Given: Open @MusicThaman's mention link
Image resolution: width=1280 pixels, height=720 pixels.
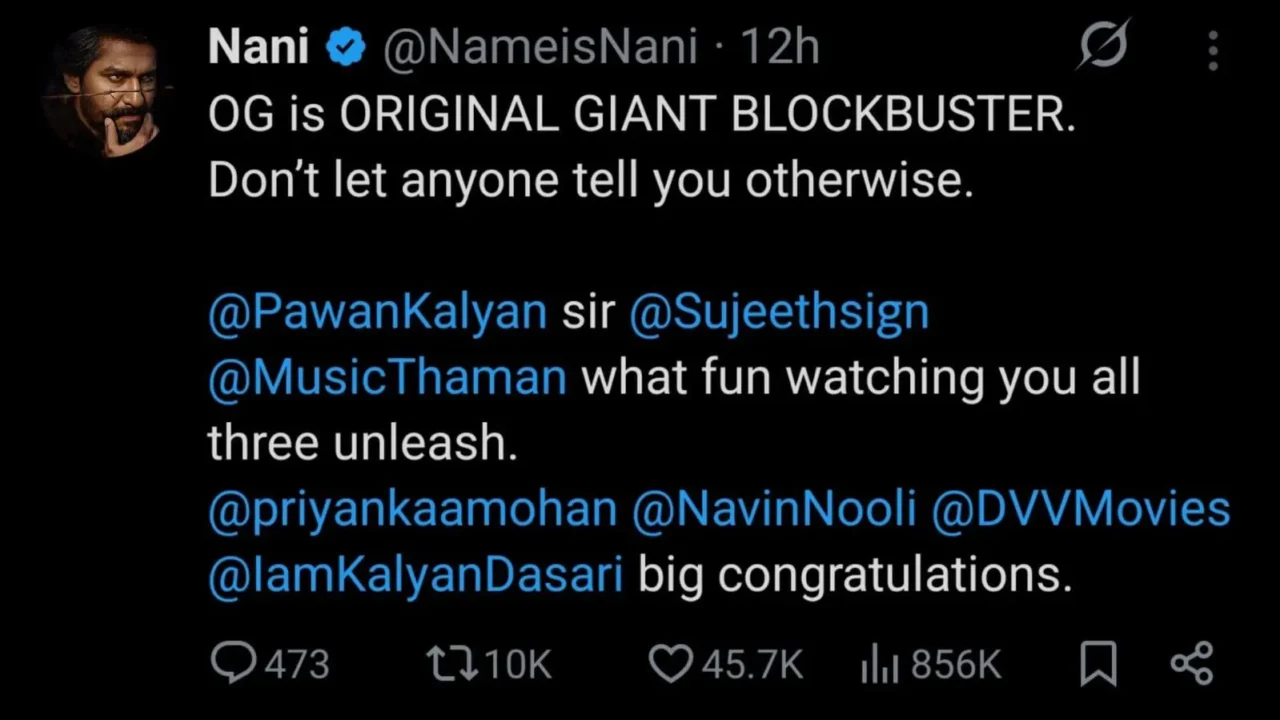Looking at the screenshot, I should tap(386, 377).
